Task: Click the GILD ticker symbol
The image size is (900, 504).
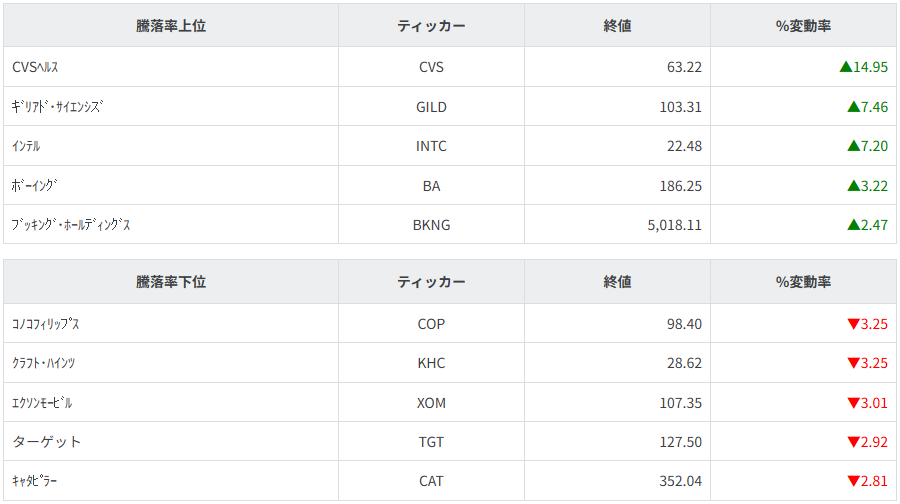Action: pyautogui.click(x=431, y=107)
